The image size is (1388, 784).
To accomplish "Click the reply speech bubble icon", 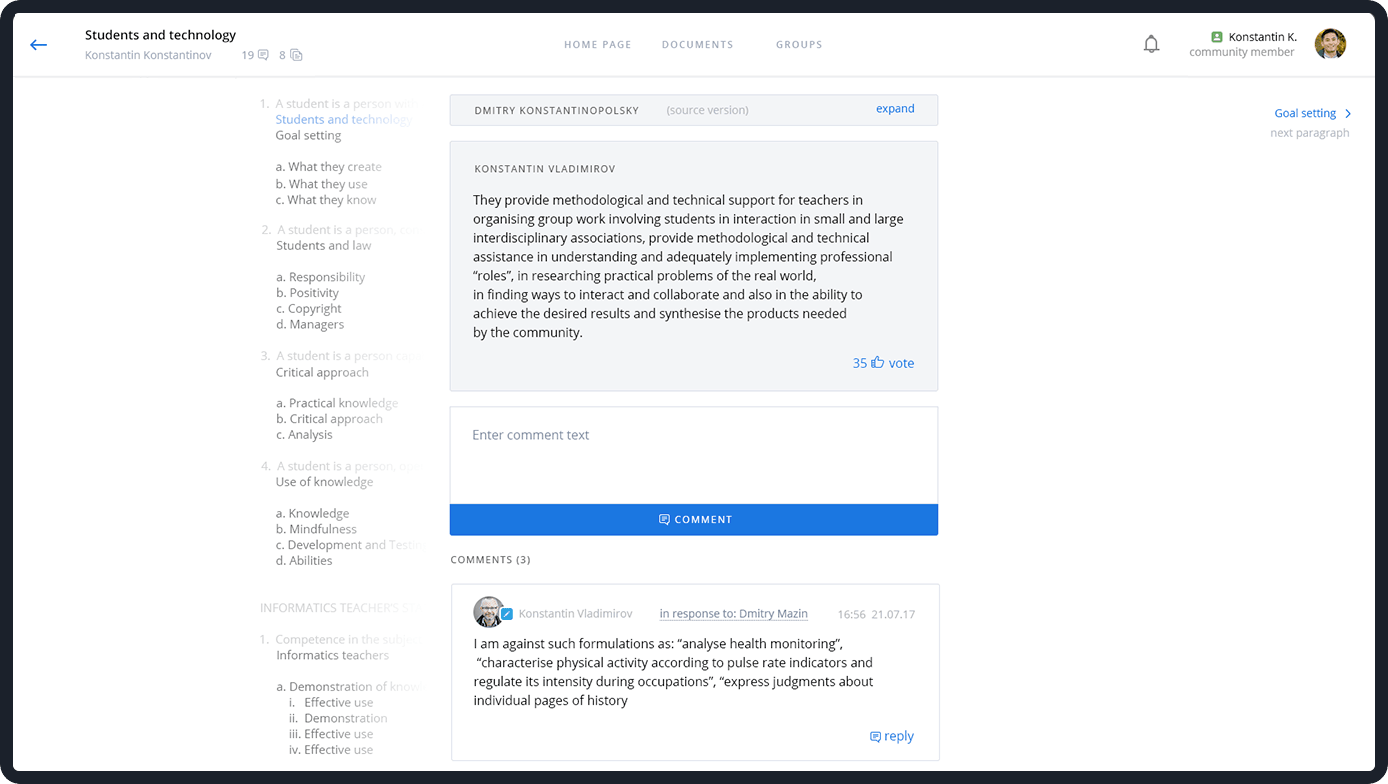I will [x=875, y=737].
